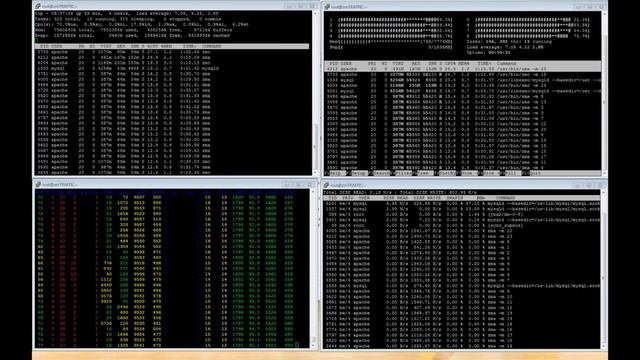Click CPU core 1 meter in htop
Viewport: 640px width, 360px height.
coord(391,20)
